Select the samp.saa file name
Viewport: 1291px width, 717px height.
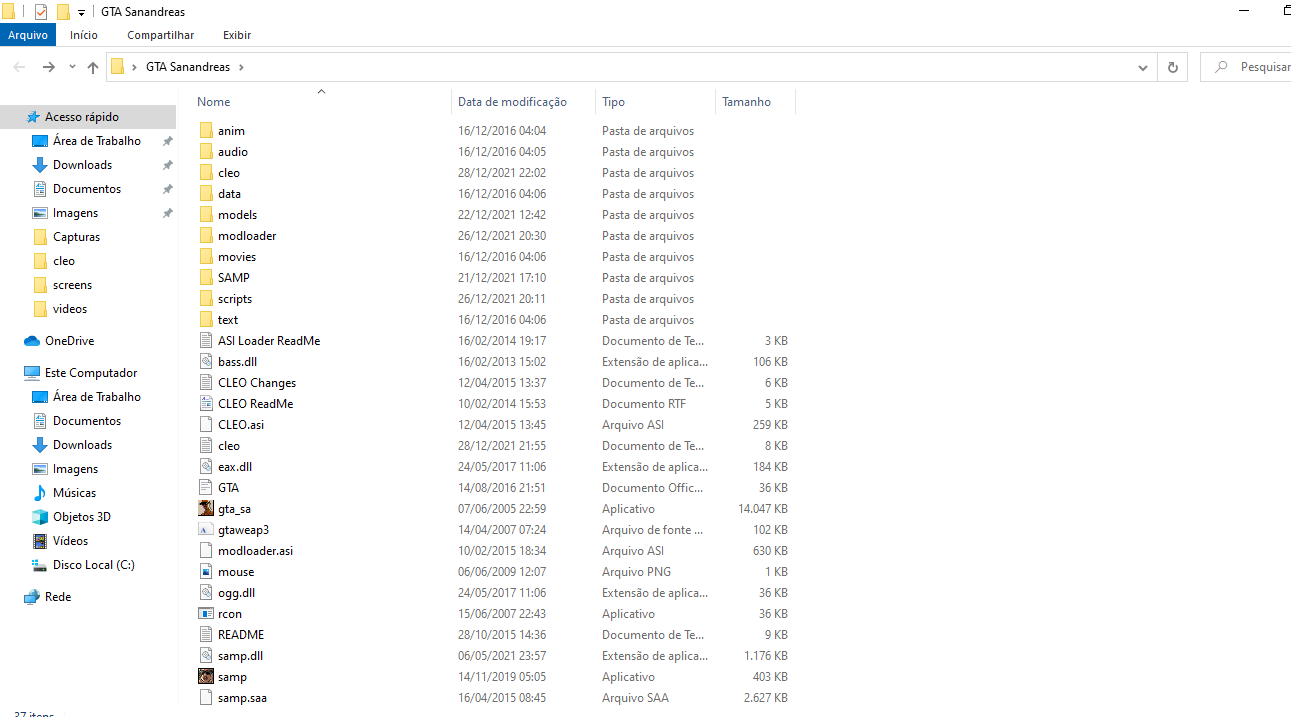click(242, 698)
